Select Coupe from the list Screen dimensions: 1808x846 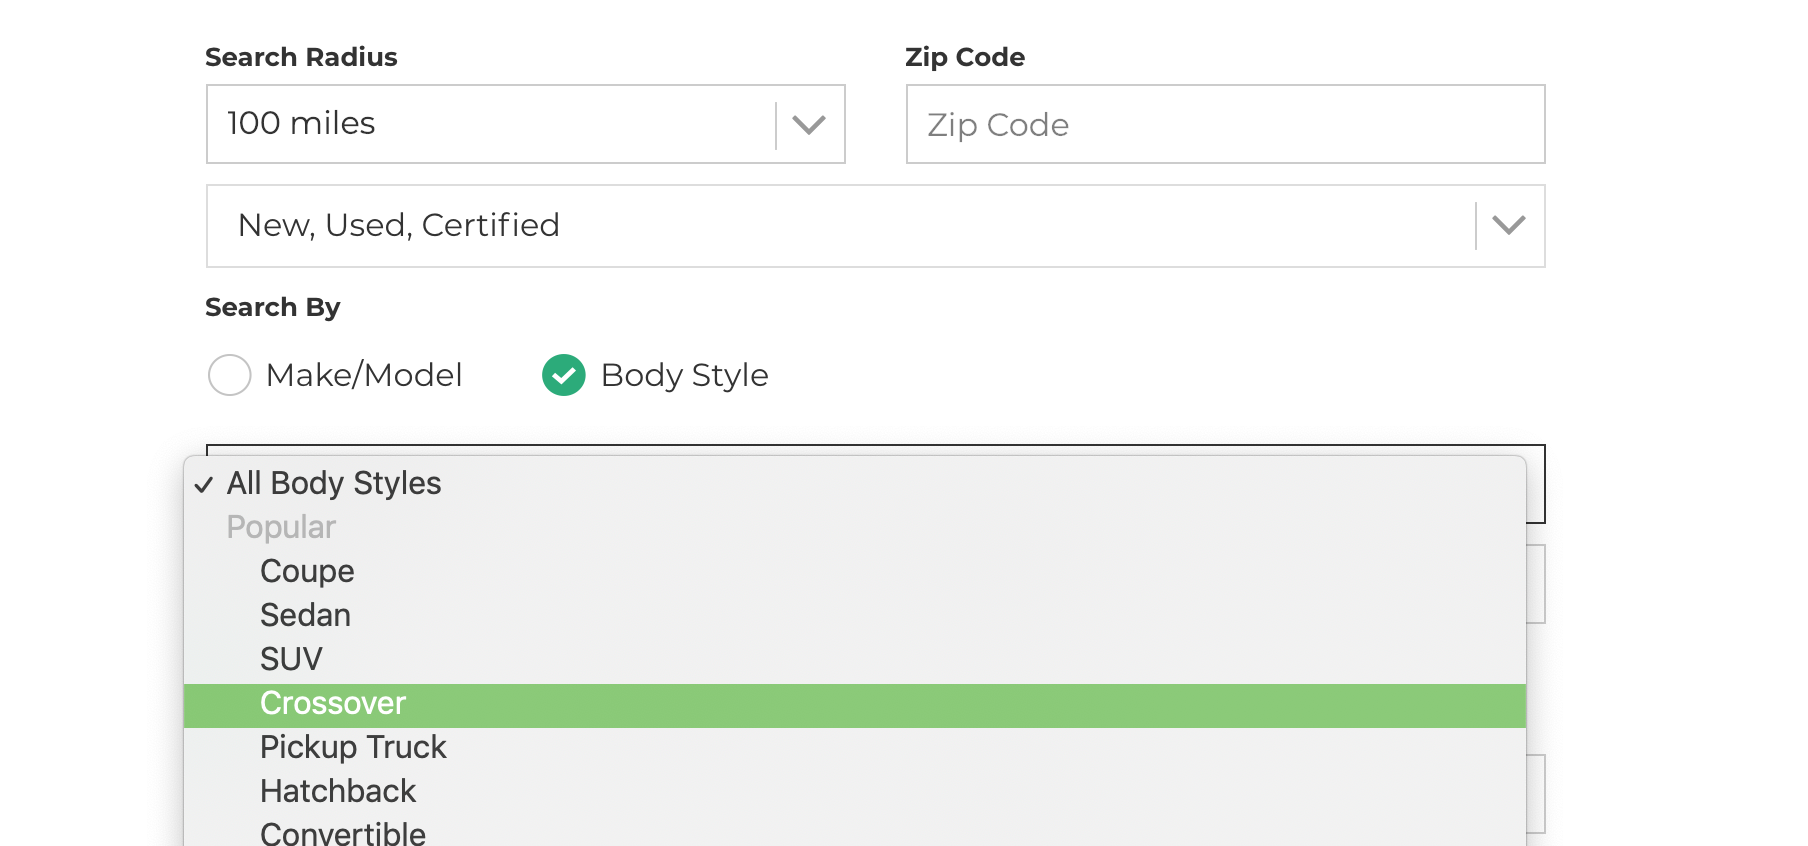[x=307, y=571]
